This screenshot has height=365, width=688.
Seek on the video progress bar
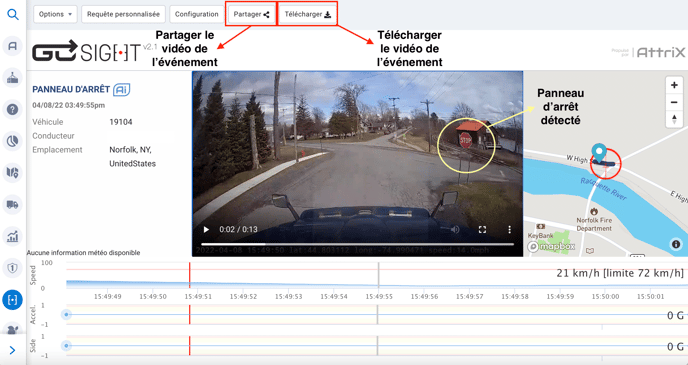point(357,244)
